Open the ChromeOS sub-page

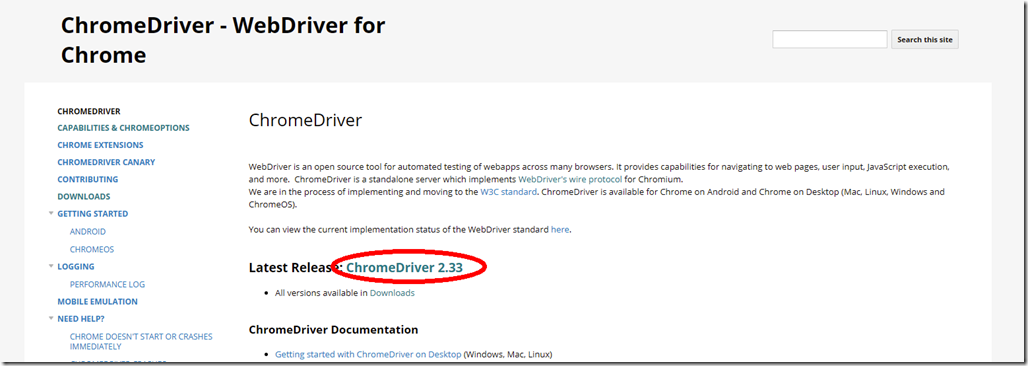tap(92, 249)
